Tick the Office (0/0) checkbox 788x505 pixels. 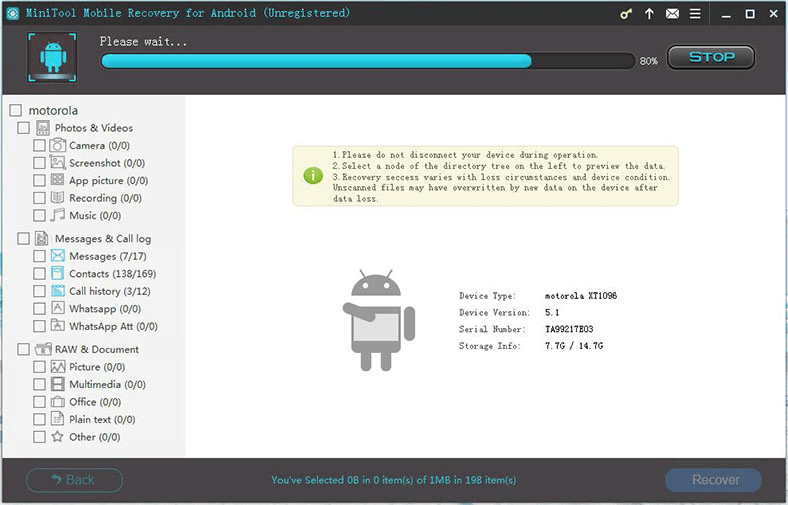(x=39, y=401)
